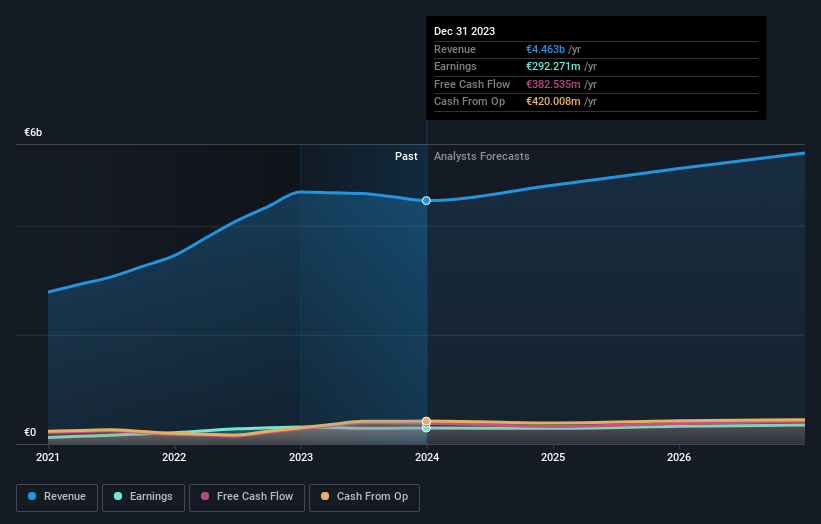
Task: Click the Cash From Op marker at 2024
Action: (426, 421)
